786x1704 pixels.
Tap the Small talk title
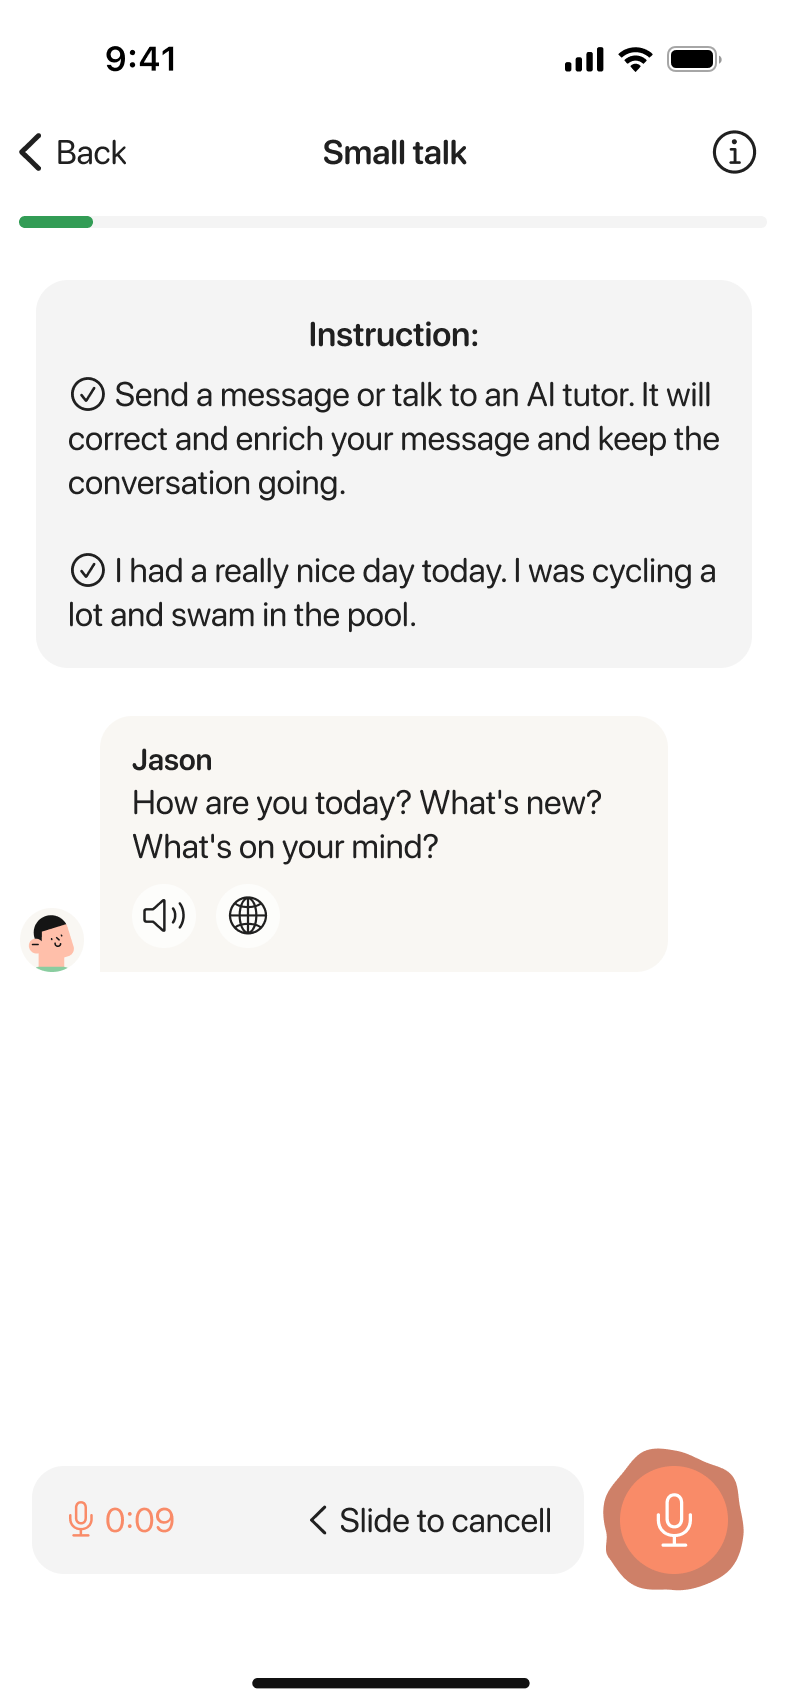click(x=394, y=153)
